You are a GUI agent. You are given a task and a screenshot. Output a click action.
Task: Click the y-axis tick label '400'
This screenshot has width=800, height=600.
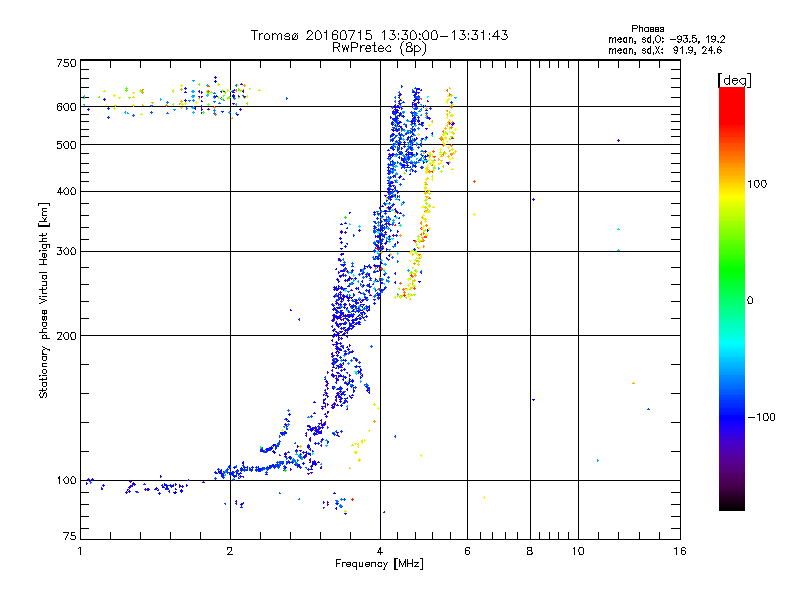click(x=66, y=192)
